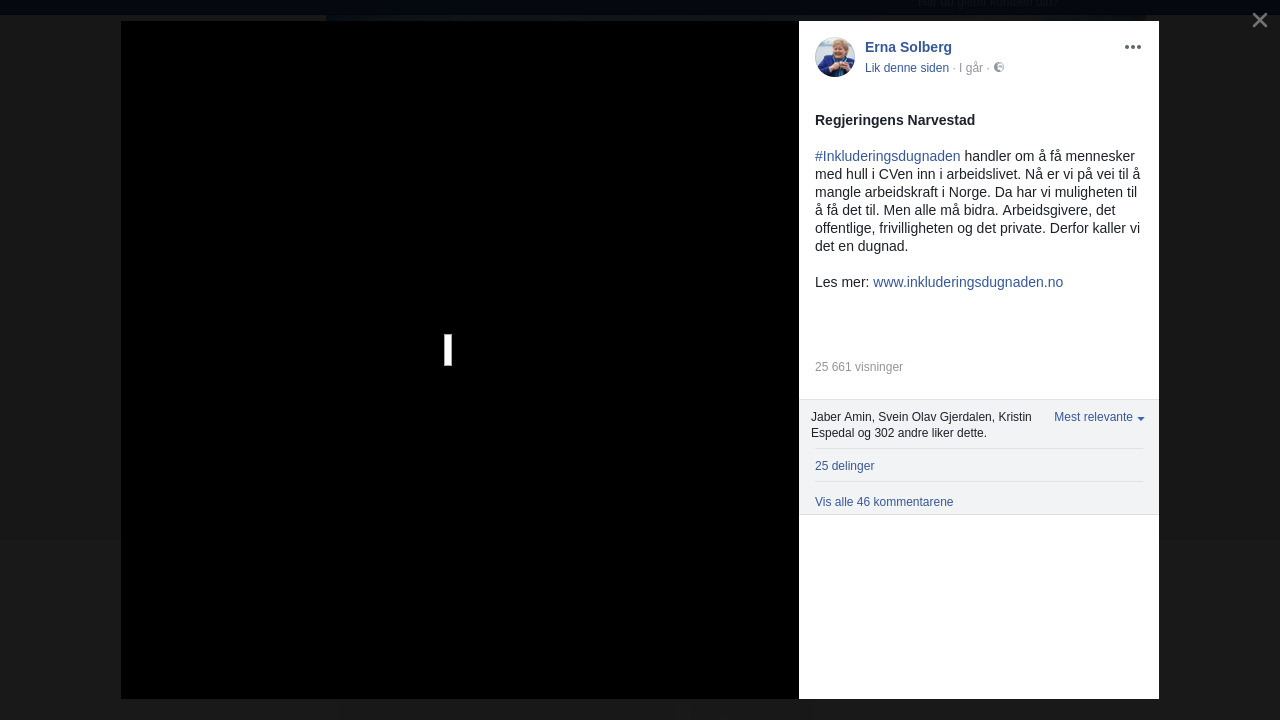1280x720 pixels.
Task: Click the globe public audience icon
Action: [x=998, y=67]
